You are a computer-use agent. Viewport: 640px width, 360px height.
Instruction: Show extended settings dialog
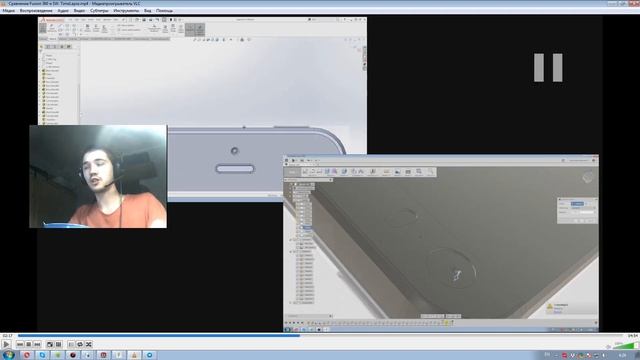tap(58, 344)
